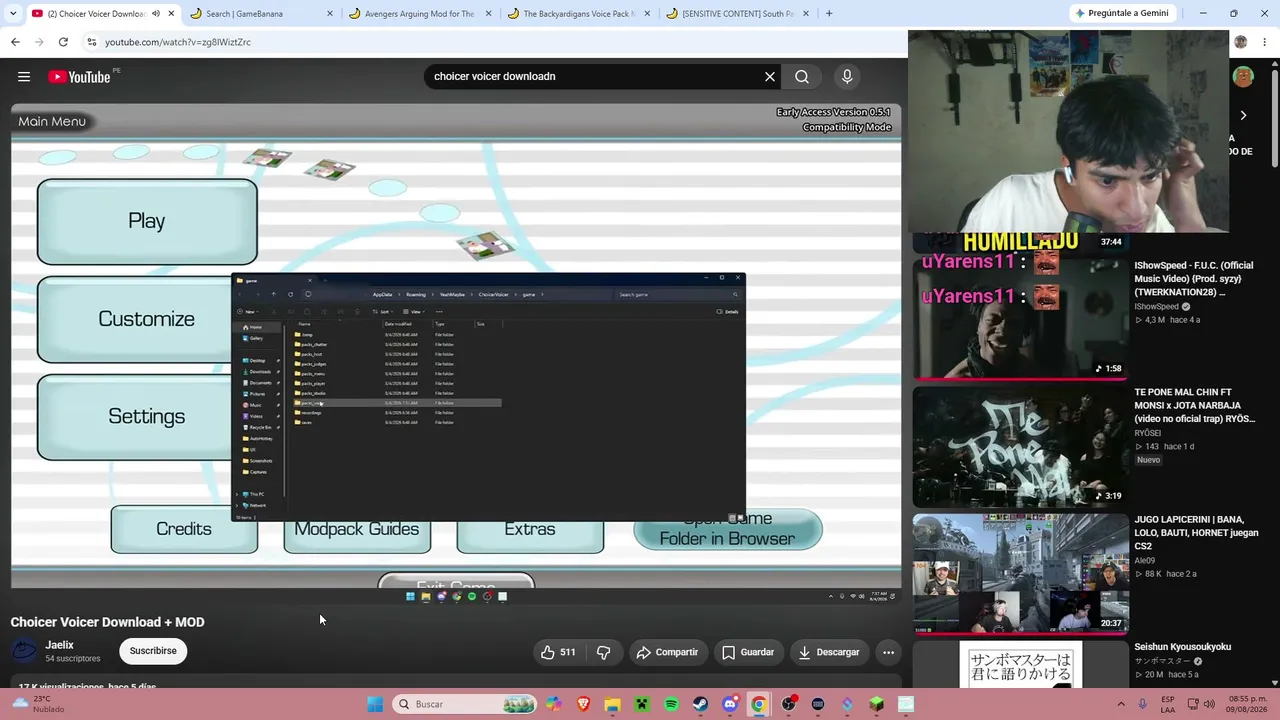Go to the YouTube home logo
Viewport: 1280px width, 720px height.
79,77
